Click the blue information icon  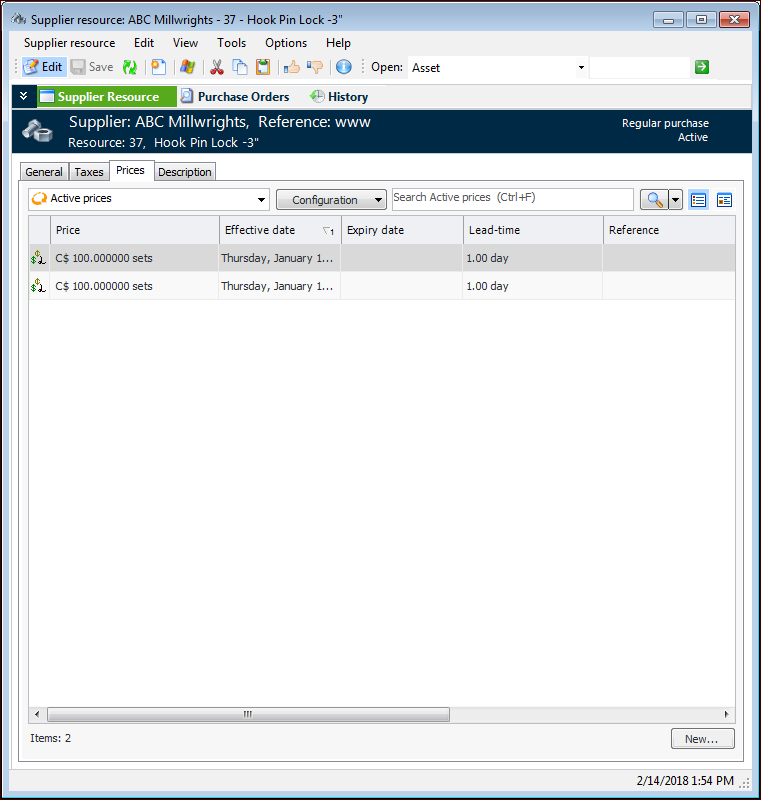click(x=344, y=67)
